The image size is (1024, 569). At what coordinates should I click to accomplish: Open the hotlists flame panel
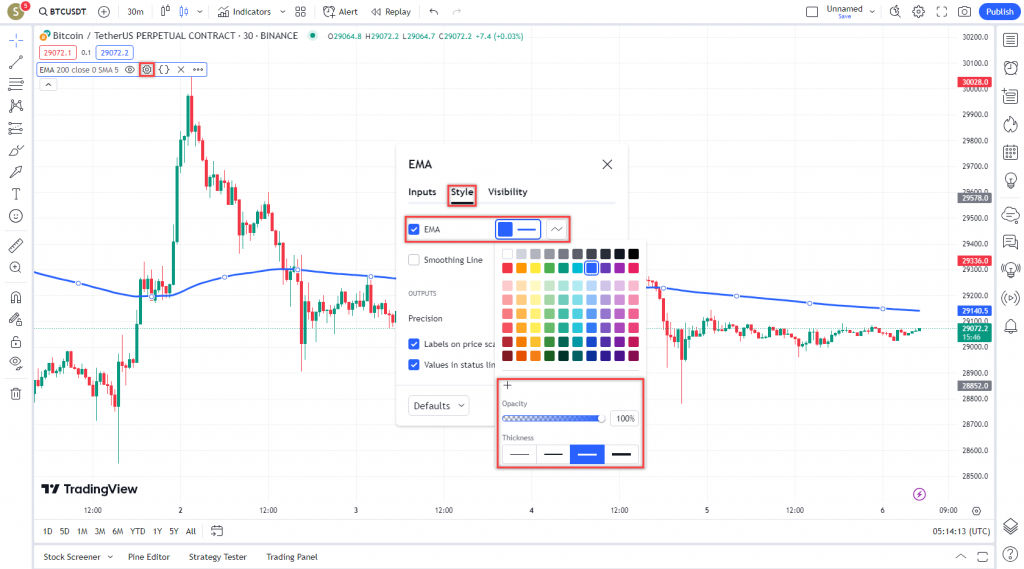point(1010,124)
